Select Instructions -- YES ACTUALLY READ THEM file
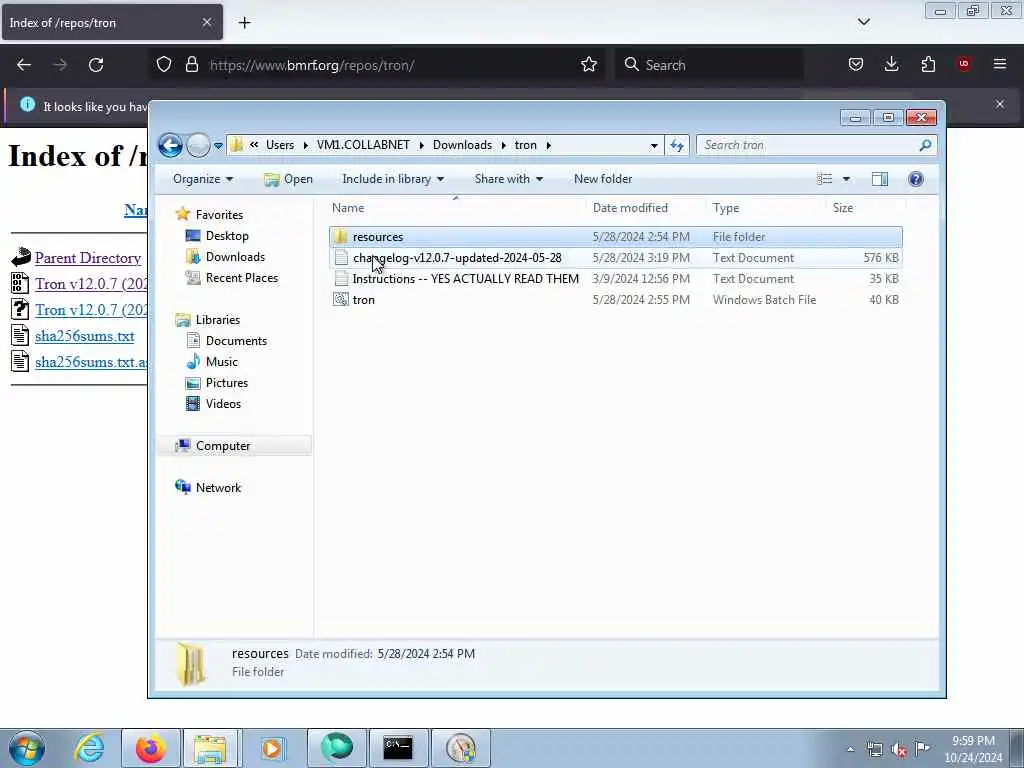The image size is (1024, 768). (616, 279)
